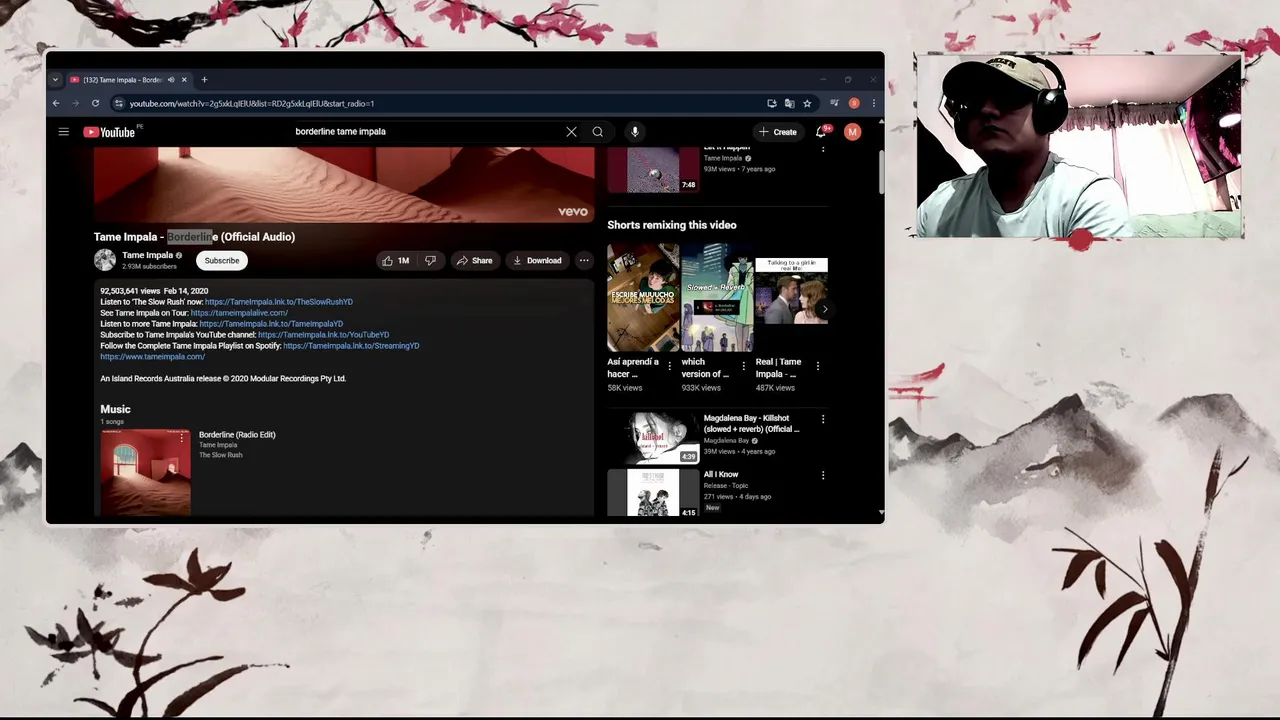Open options for 'which version of' short
This screenshot has height=720, width=1280.
(x=743, y=366)
